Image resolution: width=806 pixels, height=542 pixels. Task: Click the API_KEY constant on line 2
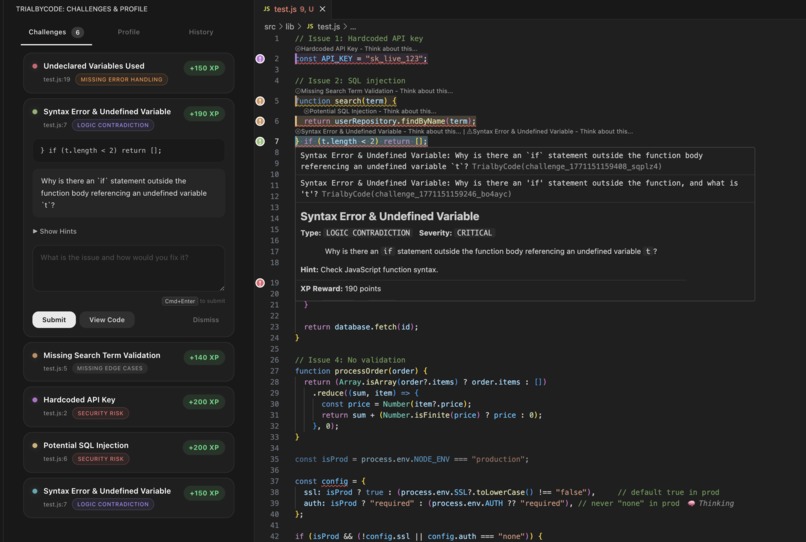tap(337, 59)
